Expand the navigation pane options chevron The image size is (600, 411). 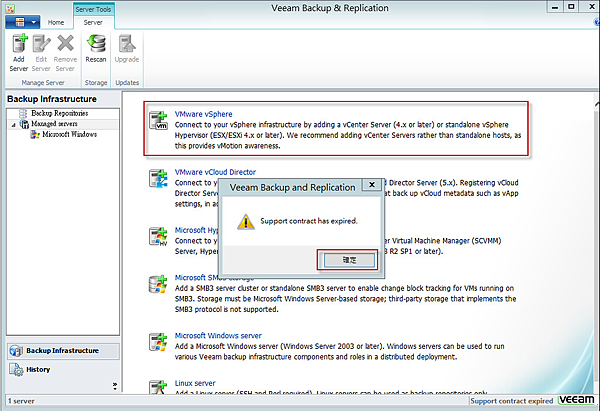pos(115,386)
